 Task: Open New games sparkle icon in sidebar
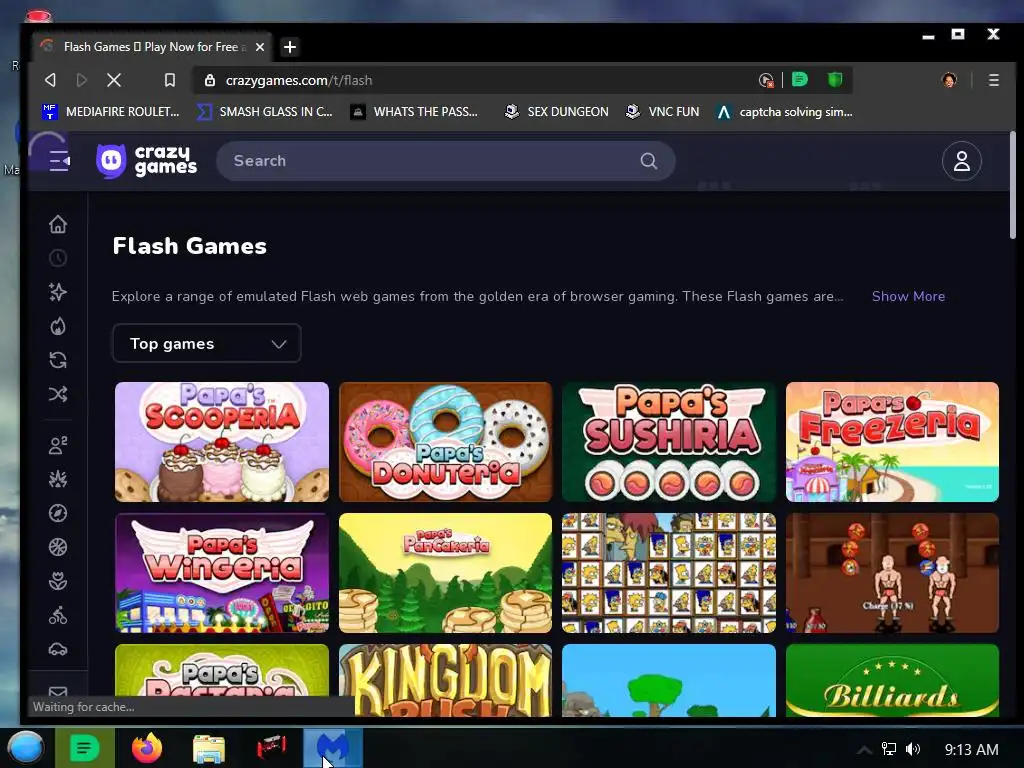coord(57,292)
